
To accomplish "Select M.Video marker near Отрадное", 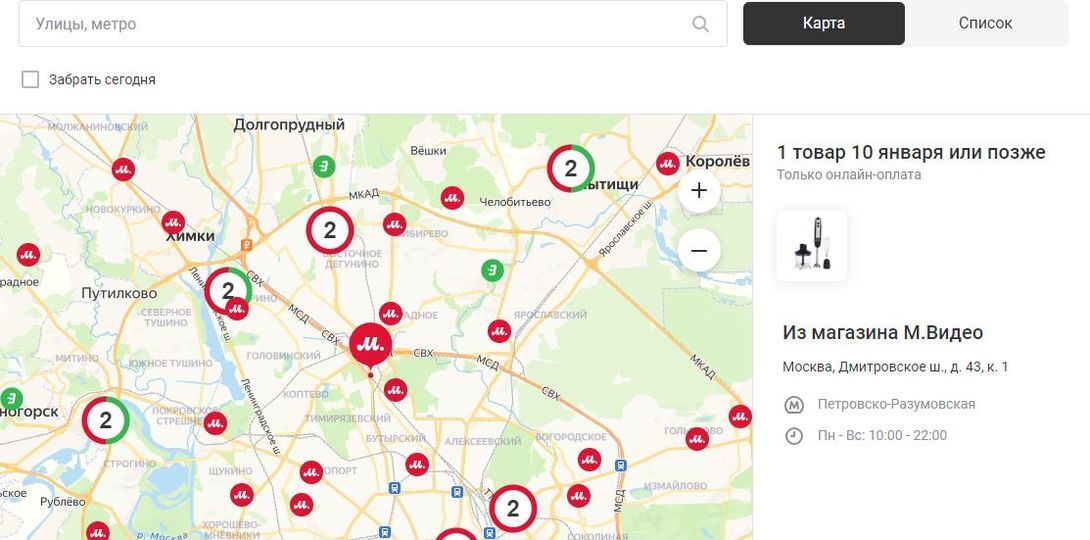I will [391, 313].
